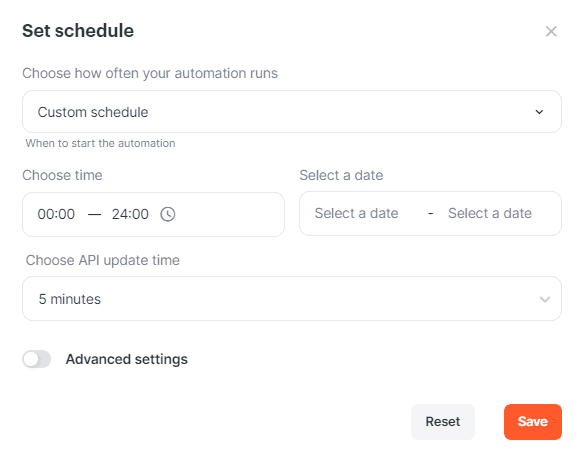The width and height of the screenshot is (583, 461).
Task: Click the Select a date heading label
Action: (x=341, y=175)
